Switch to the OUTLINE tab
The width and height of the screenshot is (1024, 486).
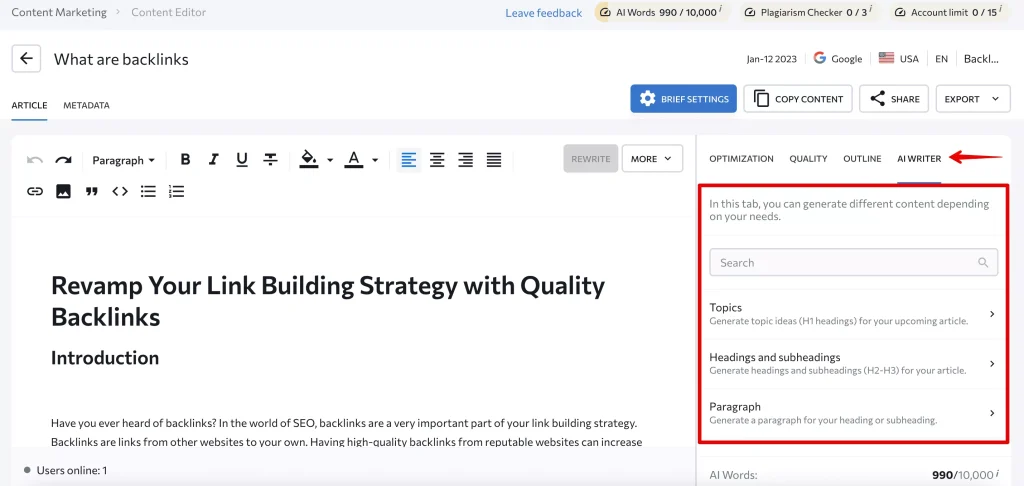point(862,158)
